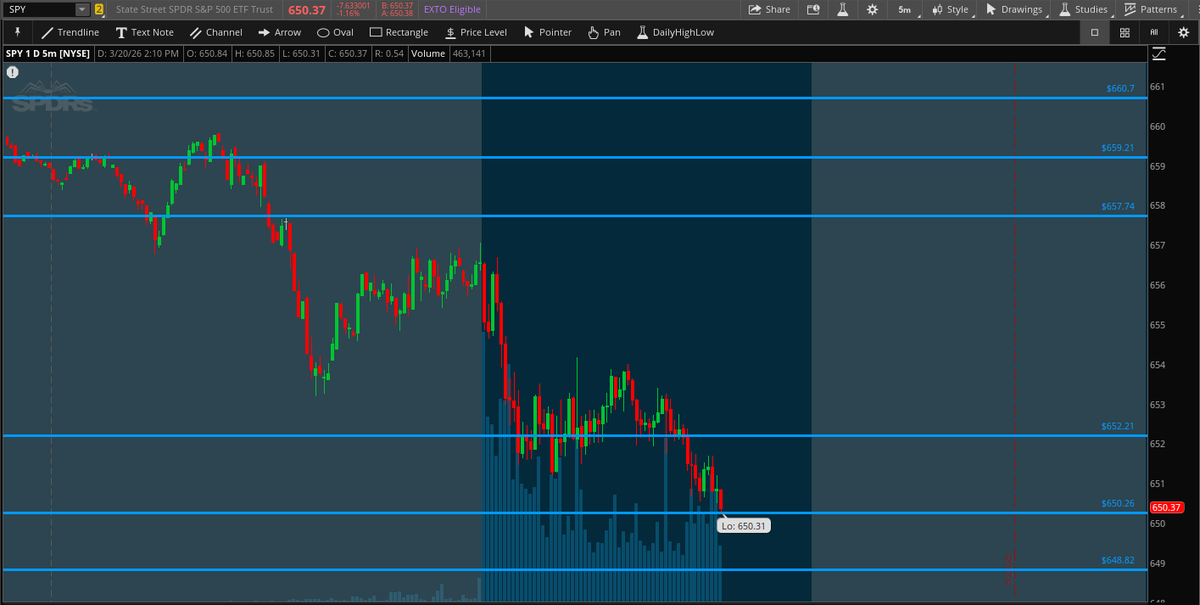Choose the Arrow drawing tool
Image resolution: width=1200 pixels, height=605 pixels.
[x=279, y=32]
